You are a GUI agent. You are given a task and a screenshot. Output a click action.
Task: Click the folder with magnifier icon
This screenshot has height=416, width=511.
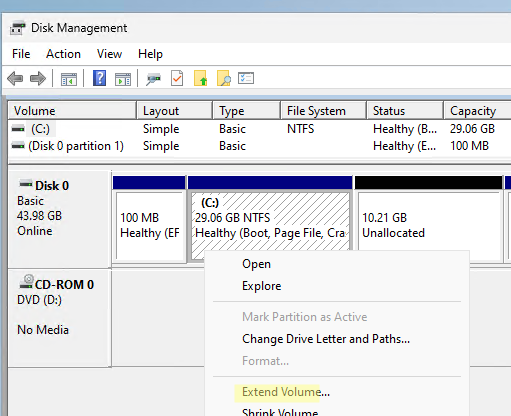223,78
